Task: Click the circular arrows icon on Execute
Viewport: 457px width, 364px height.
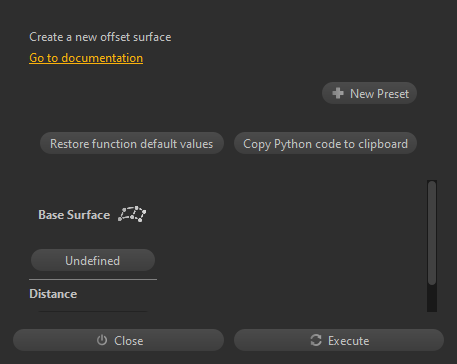Action: click(x=316, y=340)
